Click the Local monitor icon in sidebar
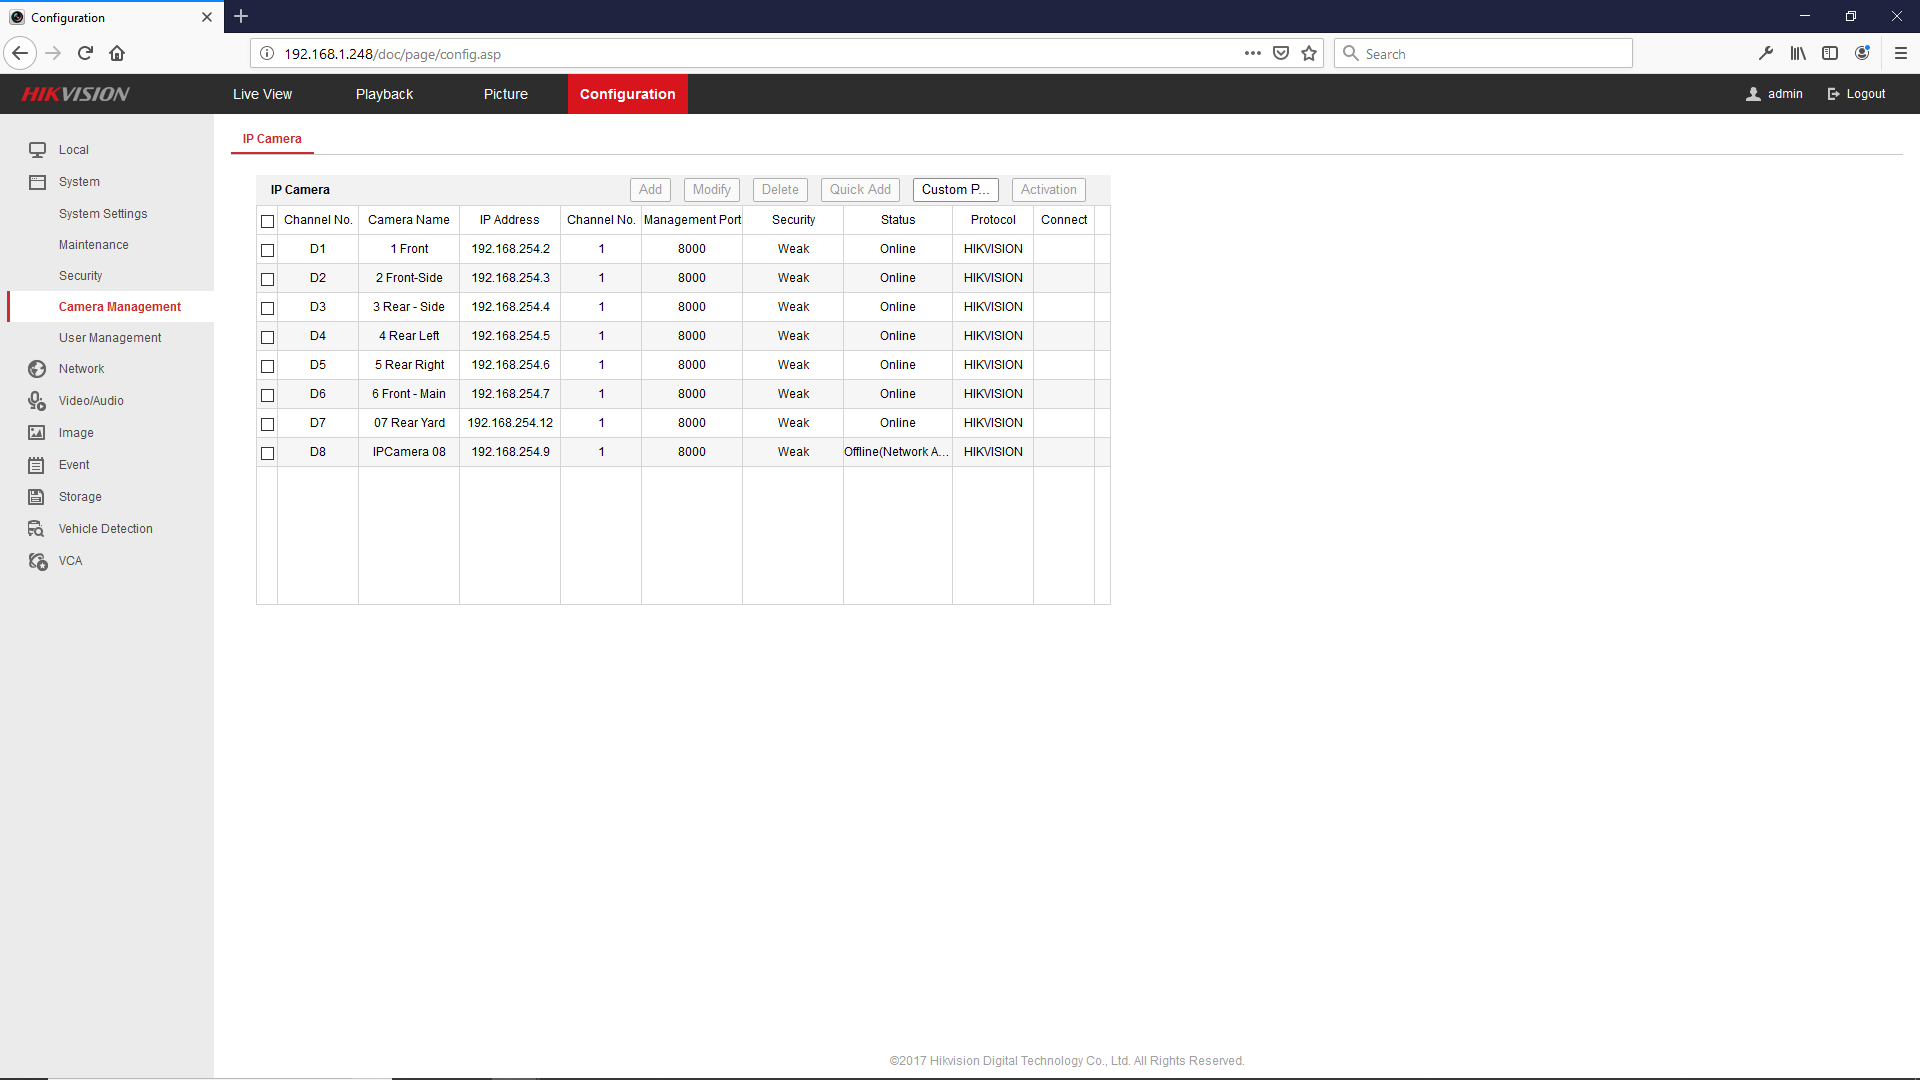The width and height of the screenshot is (1920, 1080). (37, 150)
